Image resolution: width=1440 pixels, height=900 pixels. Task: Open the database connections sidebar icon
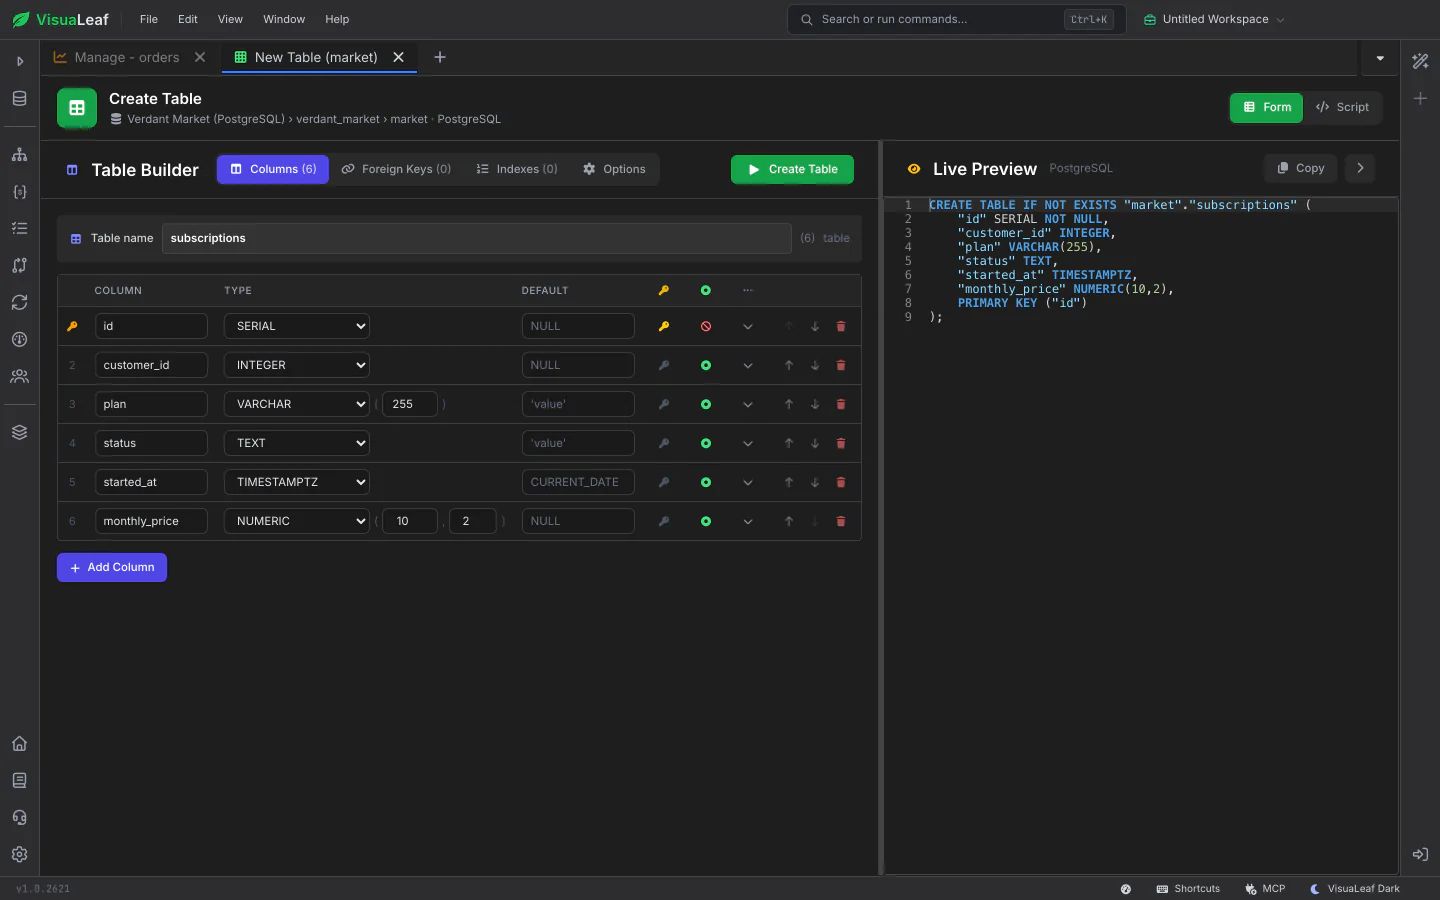tap(19, 98)
